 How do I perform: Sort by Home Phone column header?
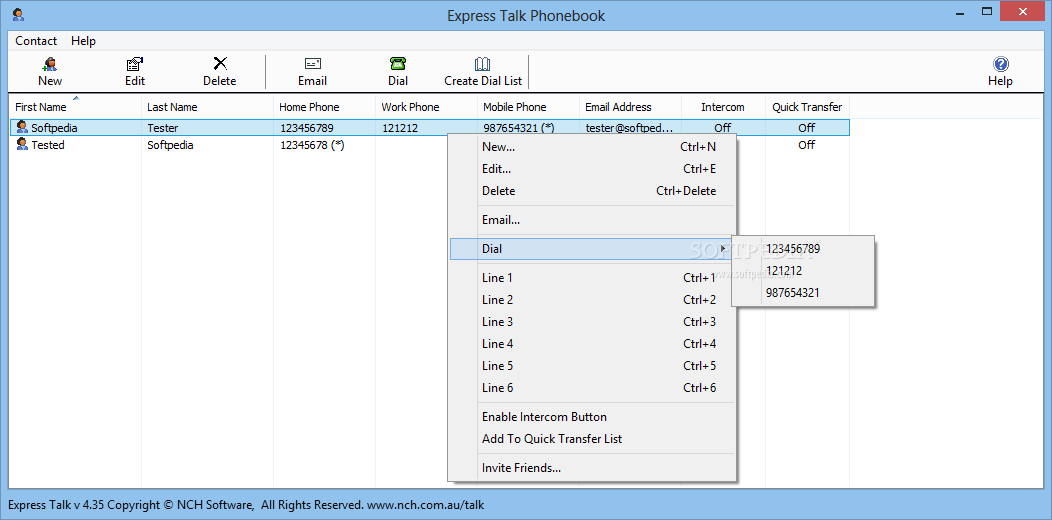click(325, 107)
